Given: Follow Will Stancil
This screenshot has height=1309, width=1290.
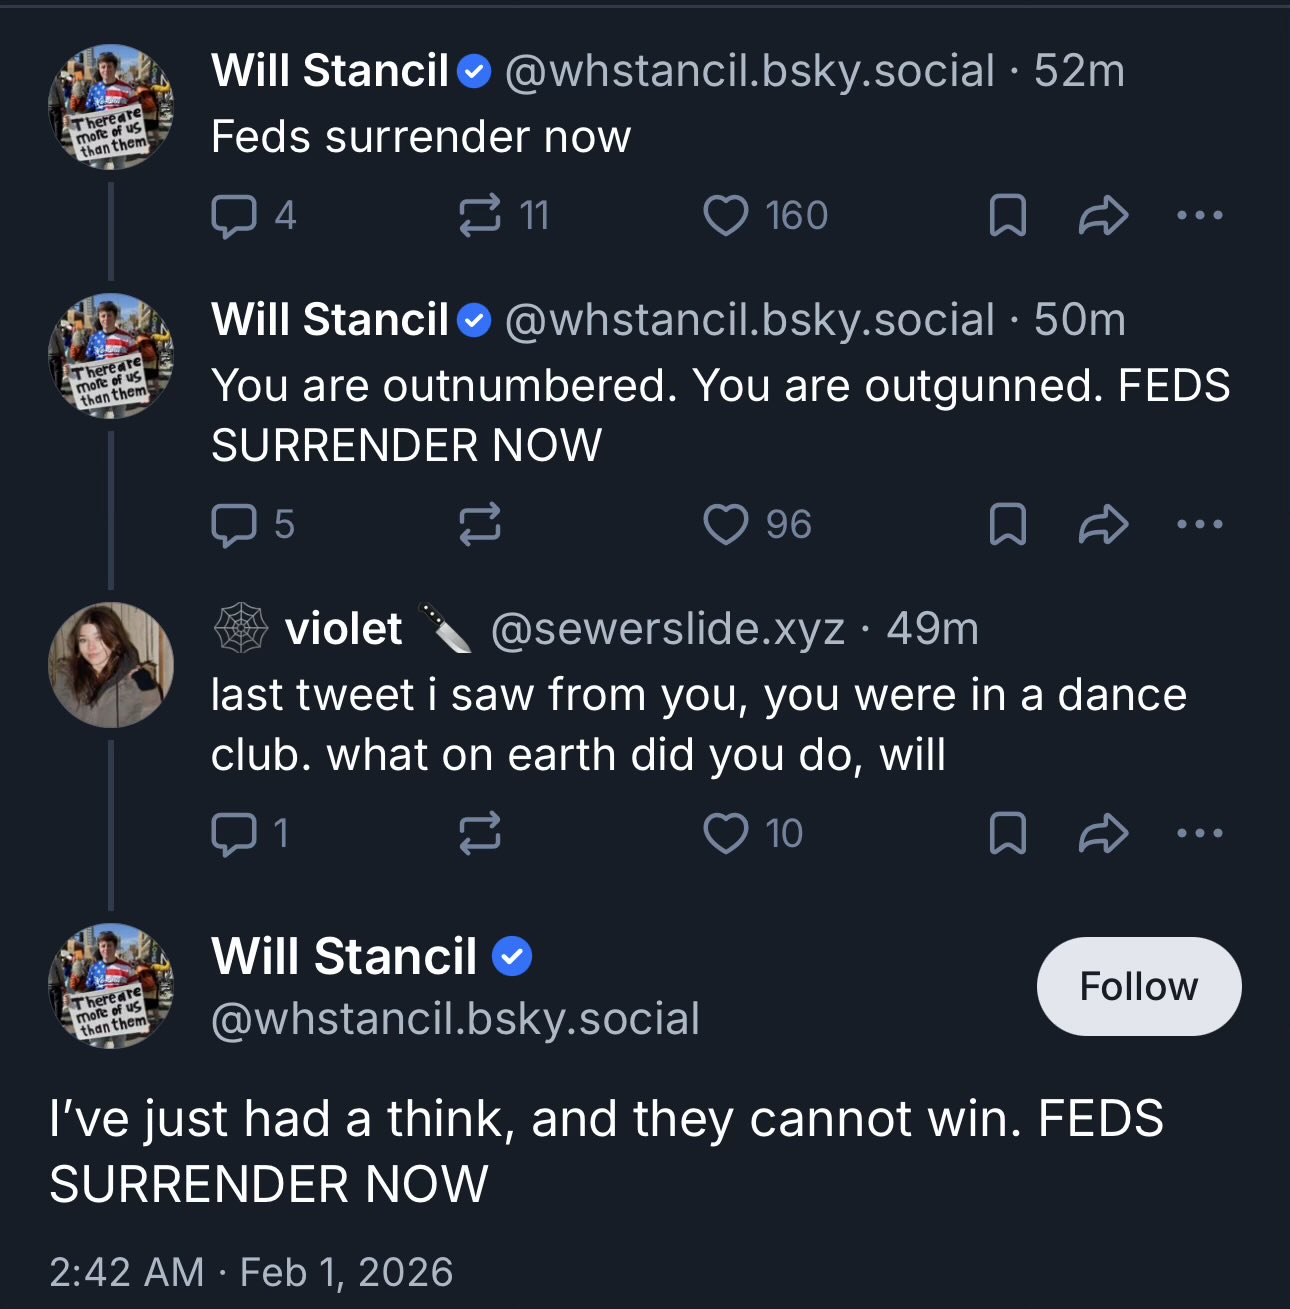Looking at the screenshot, I should (1139, 986).
